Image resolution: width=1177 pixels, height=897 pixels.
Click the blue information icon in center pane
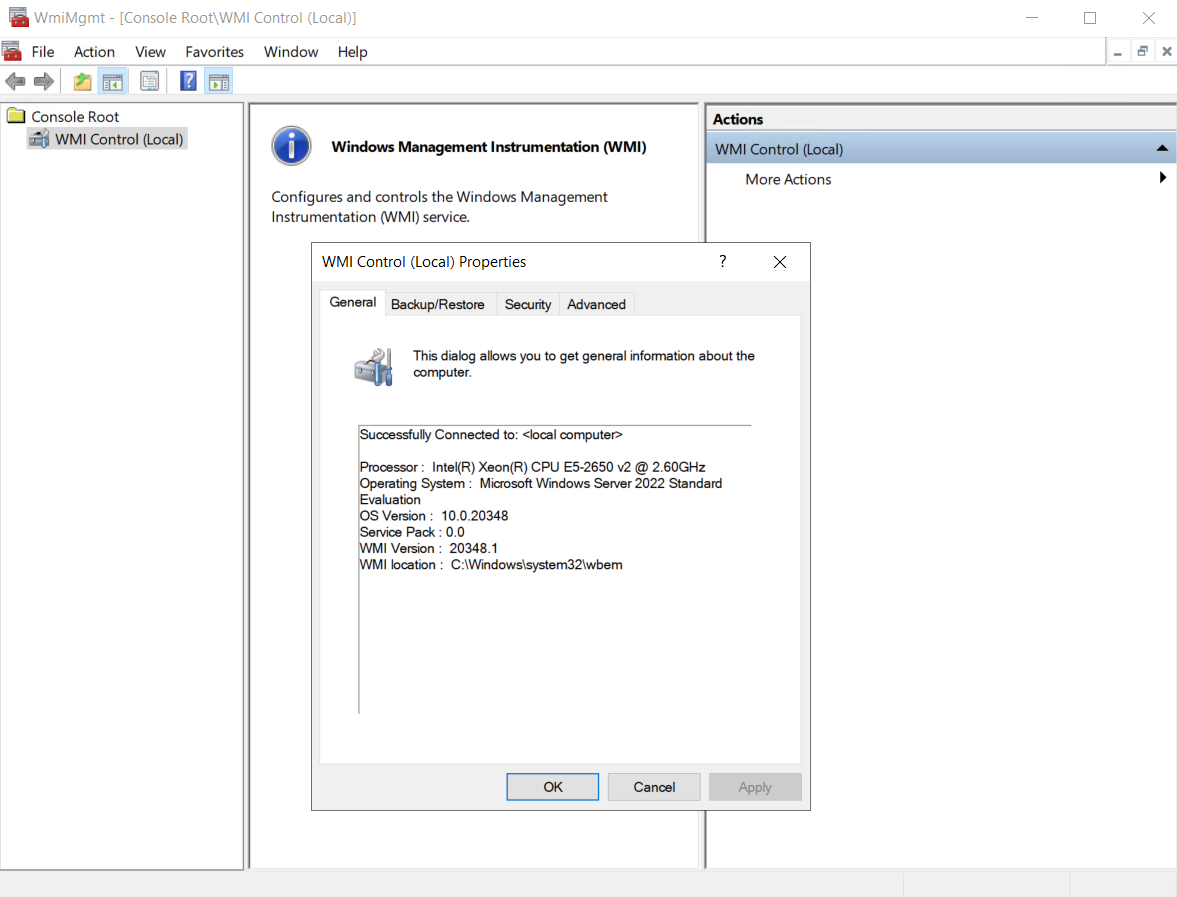coord(291,146)
